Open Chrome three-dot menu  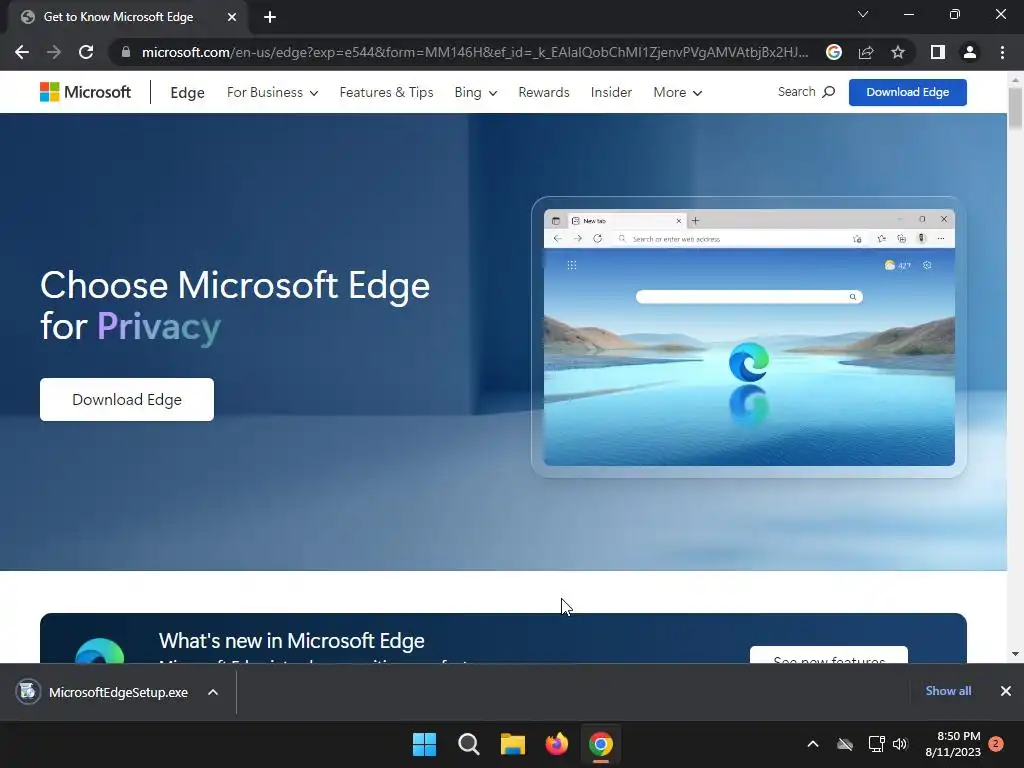click(1002, 52)
